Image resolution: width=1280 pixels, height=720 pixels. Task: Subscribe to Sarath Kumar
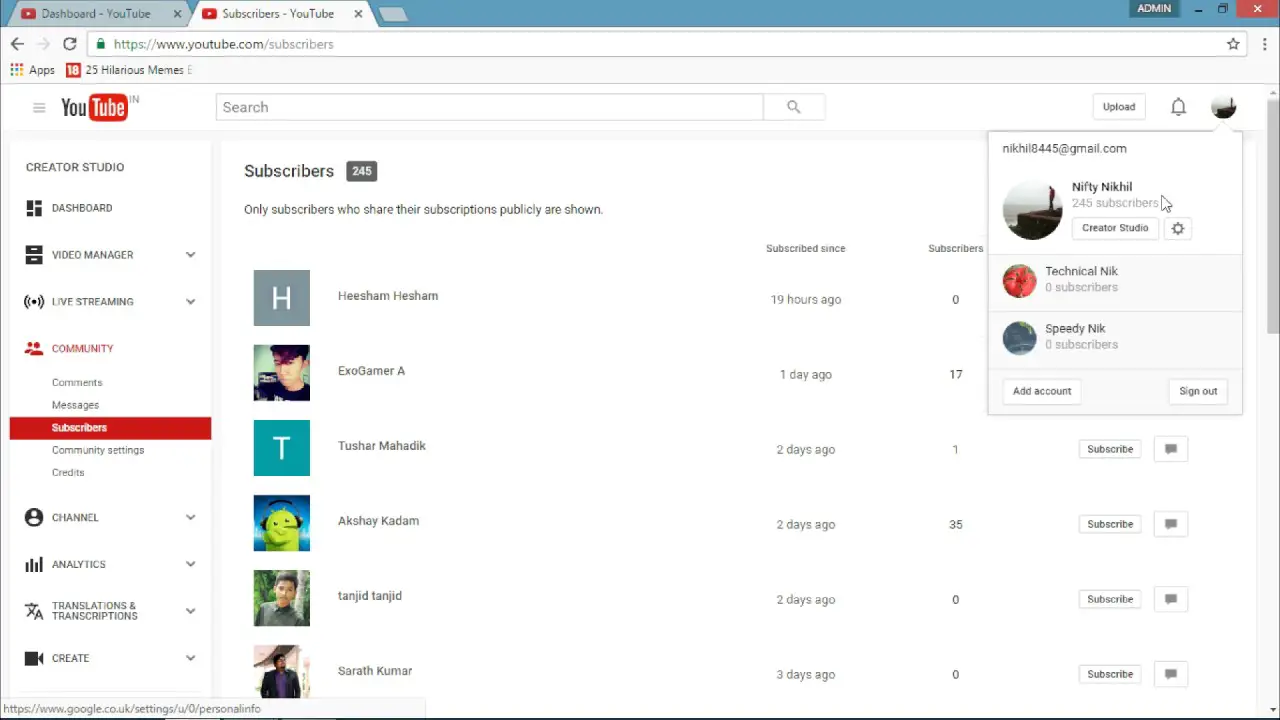[x=1110, y=674]
